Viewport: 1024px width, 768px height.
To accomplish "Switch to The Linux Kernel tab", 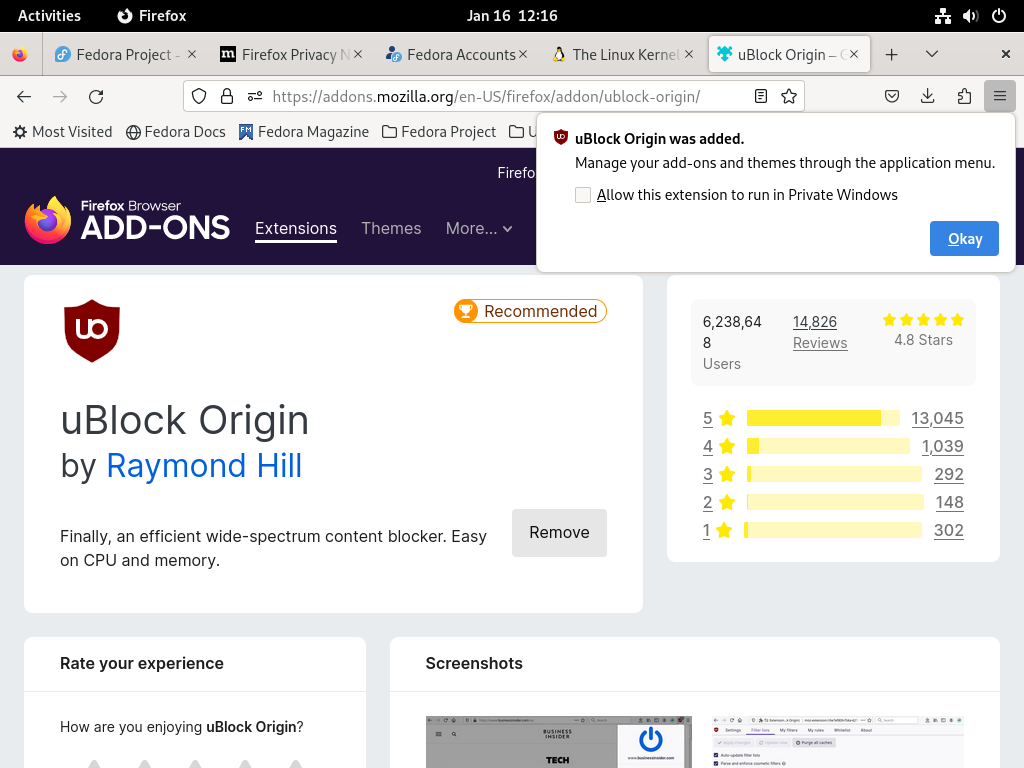I will pos(620,55).
